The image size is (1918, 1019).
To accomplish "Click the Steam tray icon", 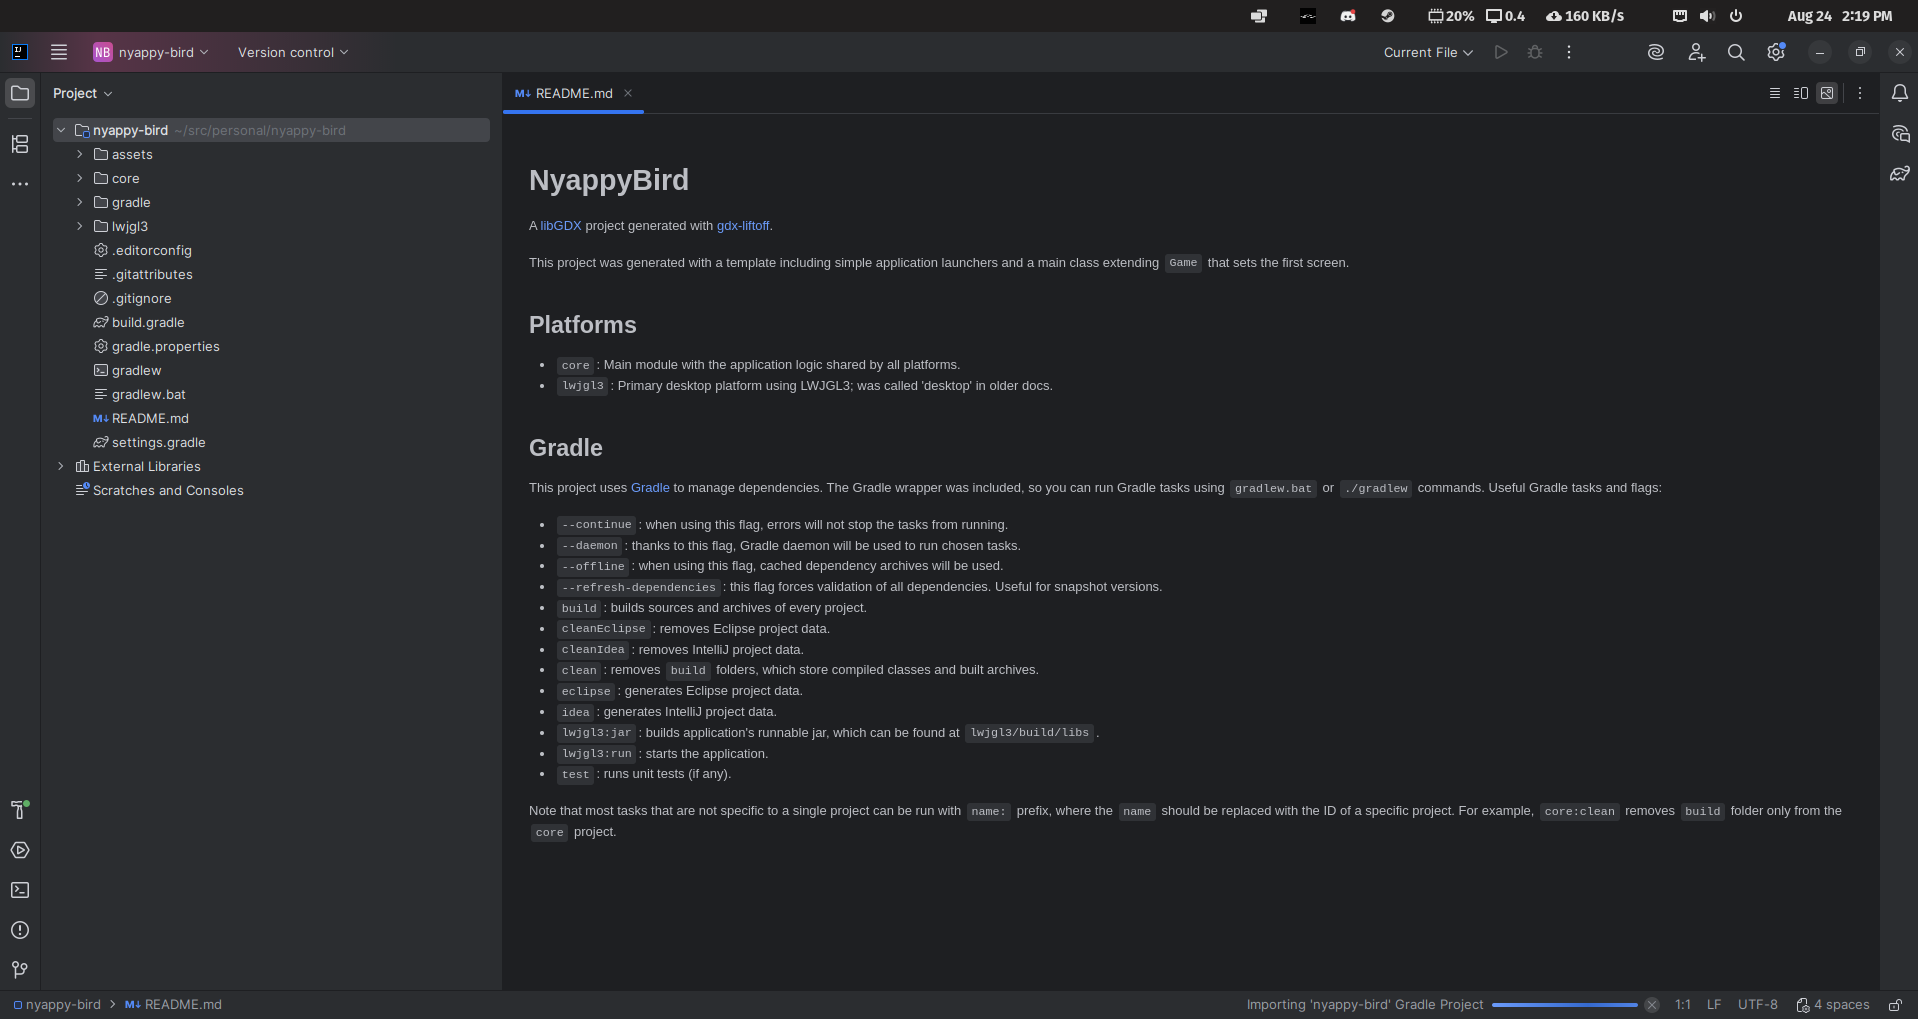I will tap(1388, 16).
